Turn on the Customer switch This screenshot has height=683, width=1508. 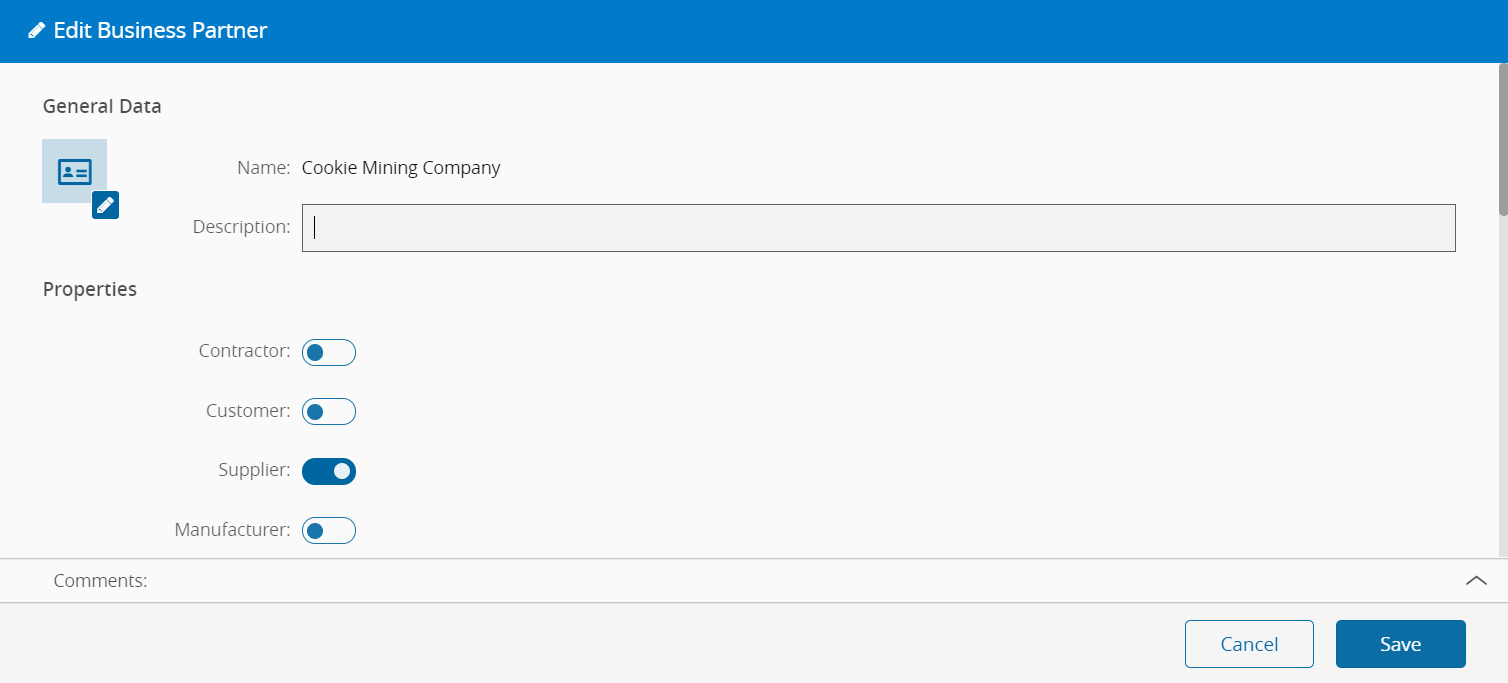[329, 411]
